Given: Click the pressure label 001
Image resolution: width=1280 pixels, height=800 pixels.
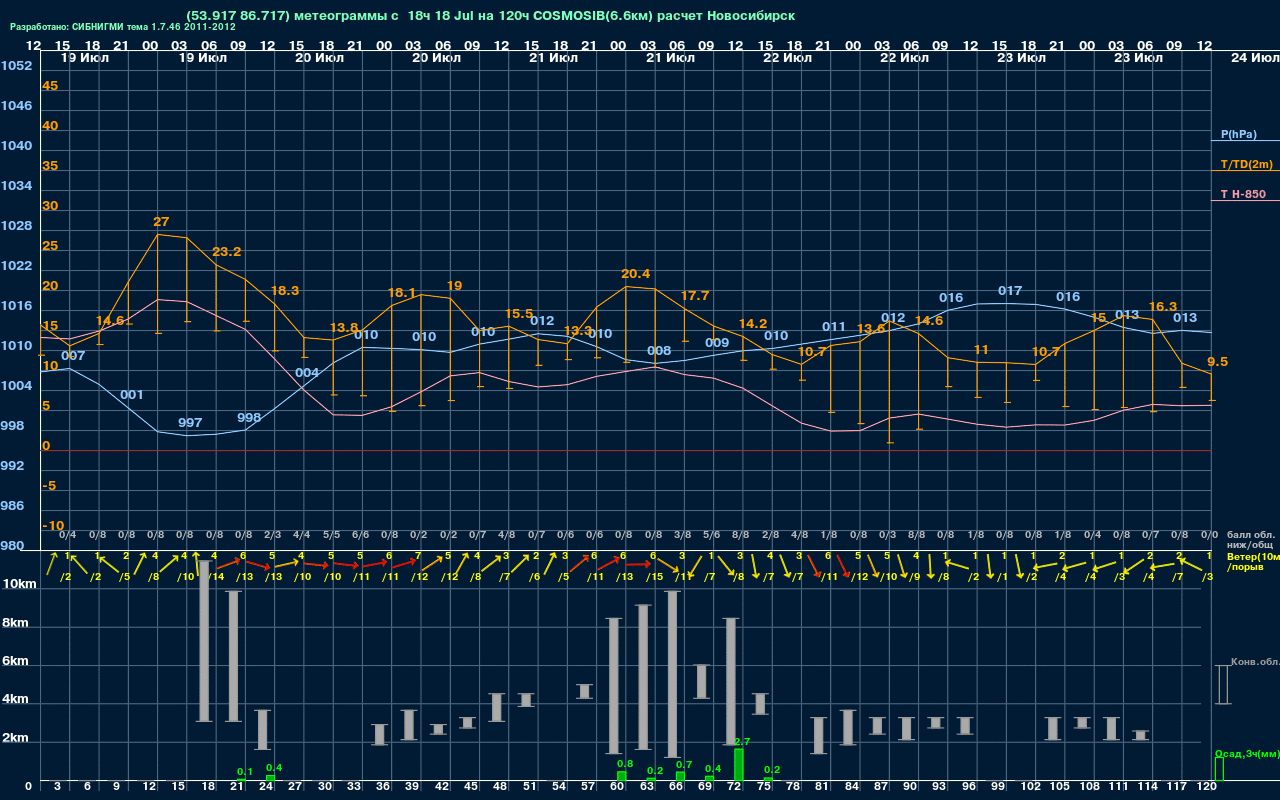Looking at the screenshot, I should (x=132, y=395).
